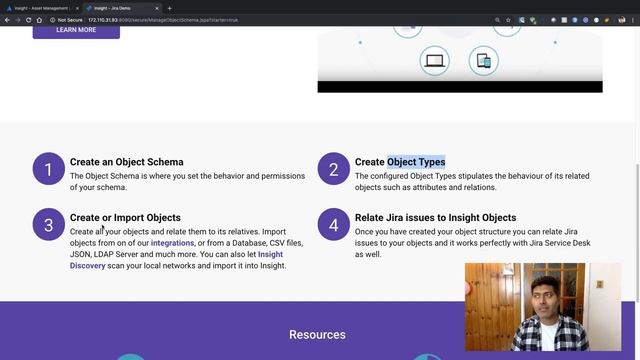Click the yellow extension icon near profile
Viewport: 640px width, 360px height.
(x=607, y=20)
